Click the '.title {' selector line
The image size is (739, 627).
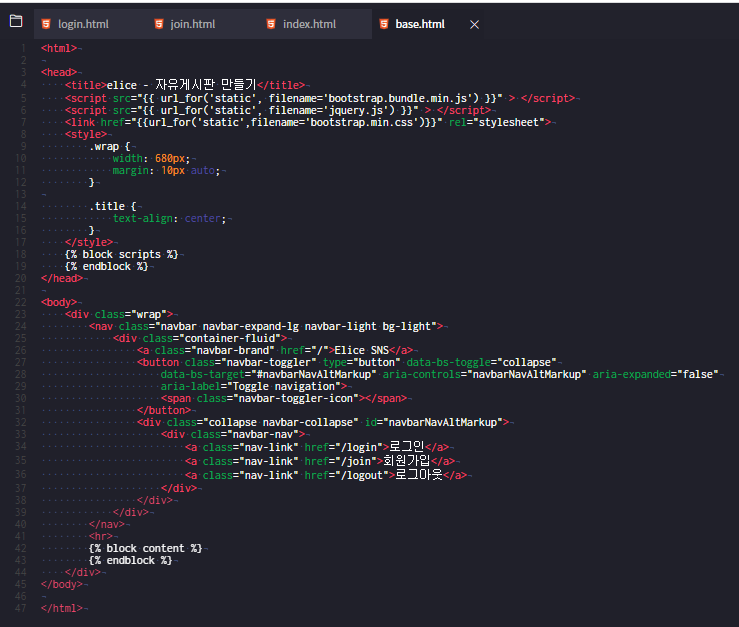point(113,206)
